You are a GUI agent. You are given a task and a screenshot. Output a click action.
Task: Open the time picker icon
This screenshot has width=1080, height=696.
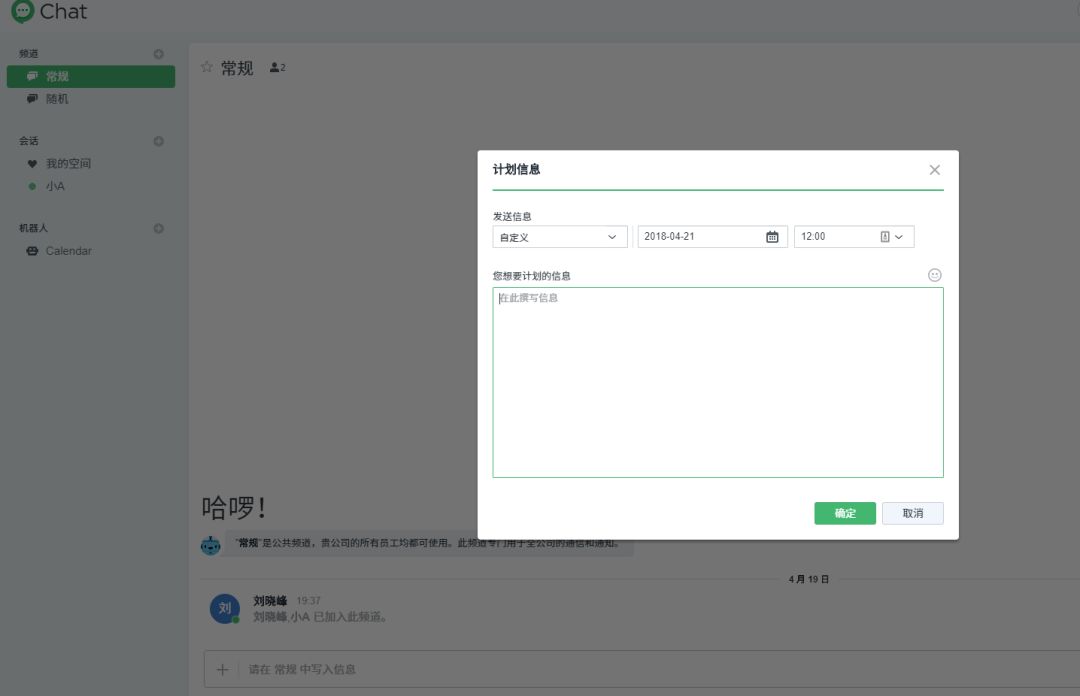click(x=884, y=236)
